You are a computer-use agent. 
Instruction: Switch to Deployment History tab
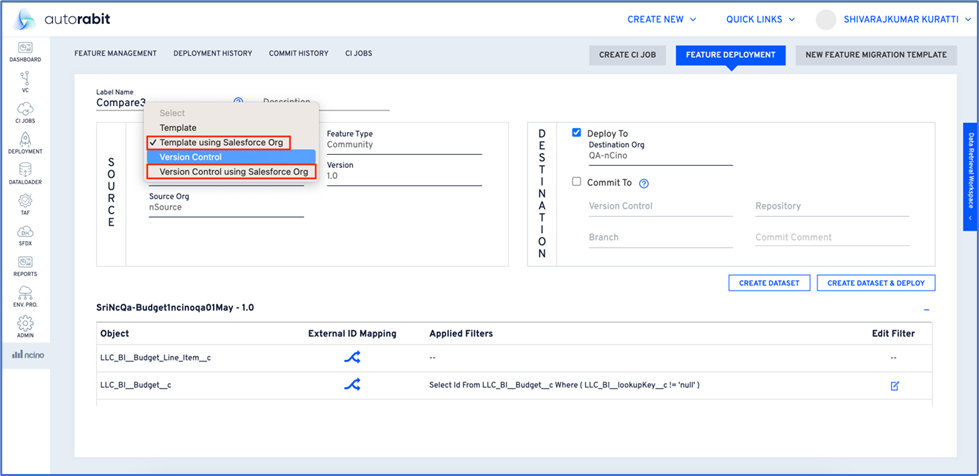[x=212, y=53]
